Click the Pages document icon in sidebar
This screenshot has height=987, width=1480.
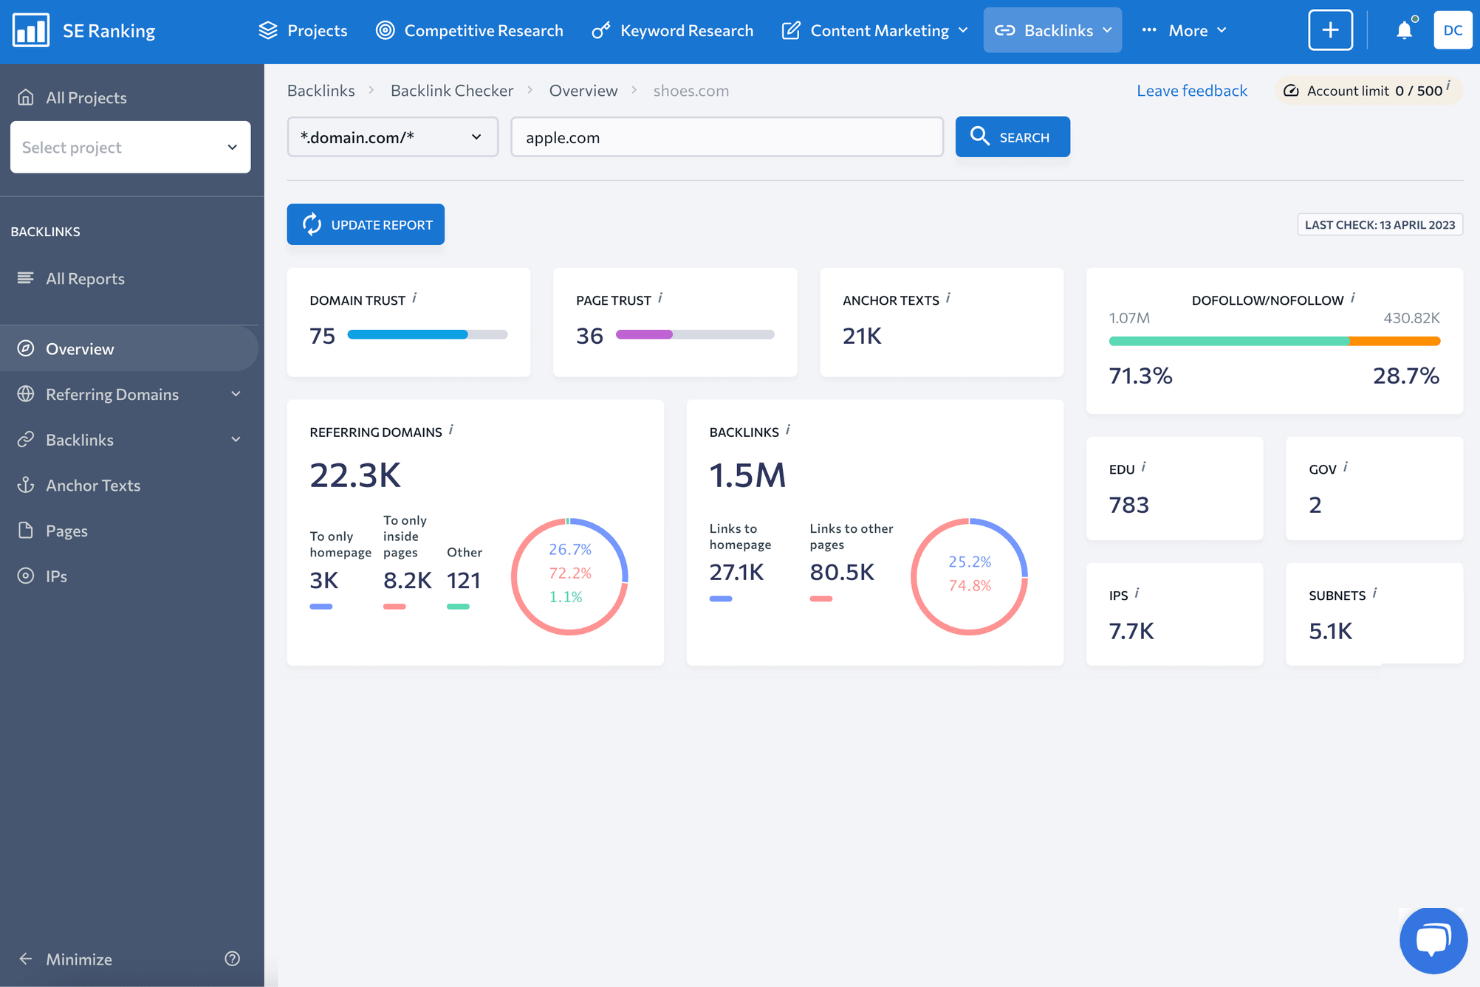coord(26,530)
